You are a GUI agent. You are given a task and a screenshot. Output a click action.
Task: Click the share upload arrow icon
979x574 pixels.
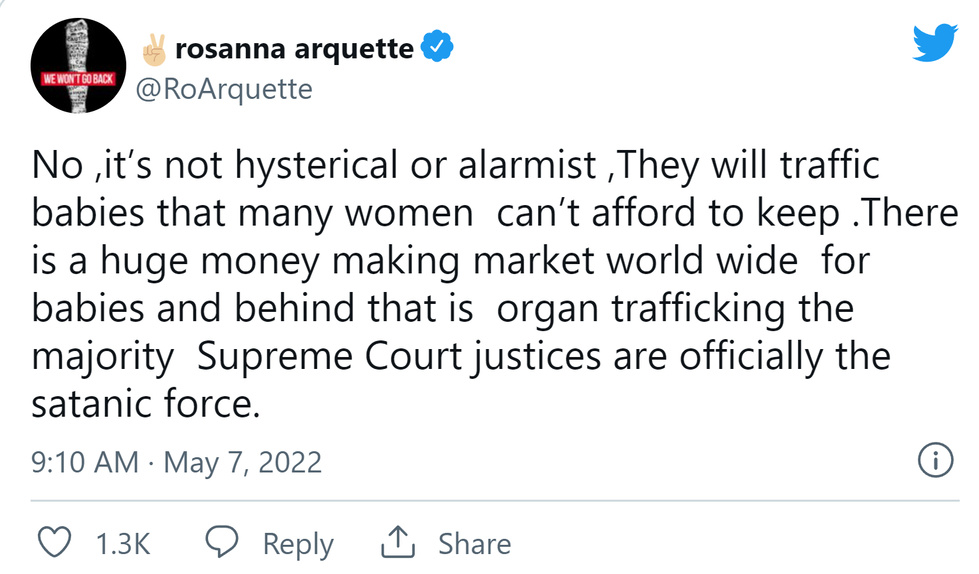[x=398, y=543]
